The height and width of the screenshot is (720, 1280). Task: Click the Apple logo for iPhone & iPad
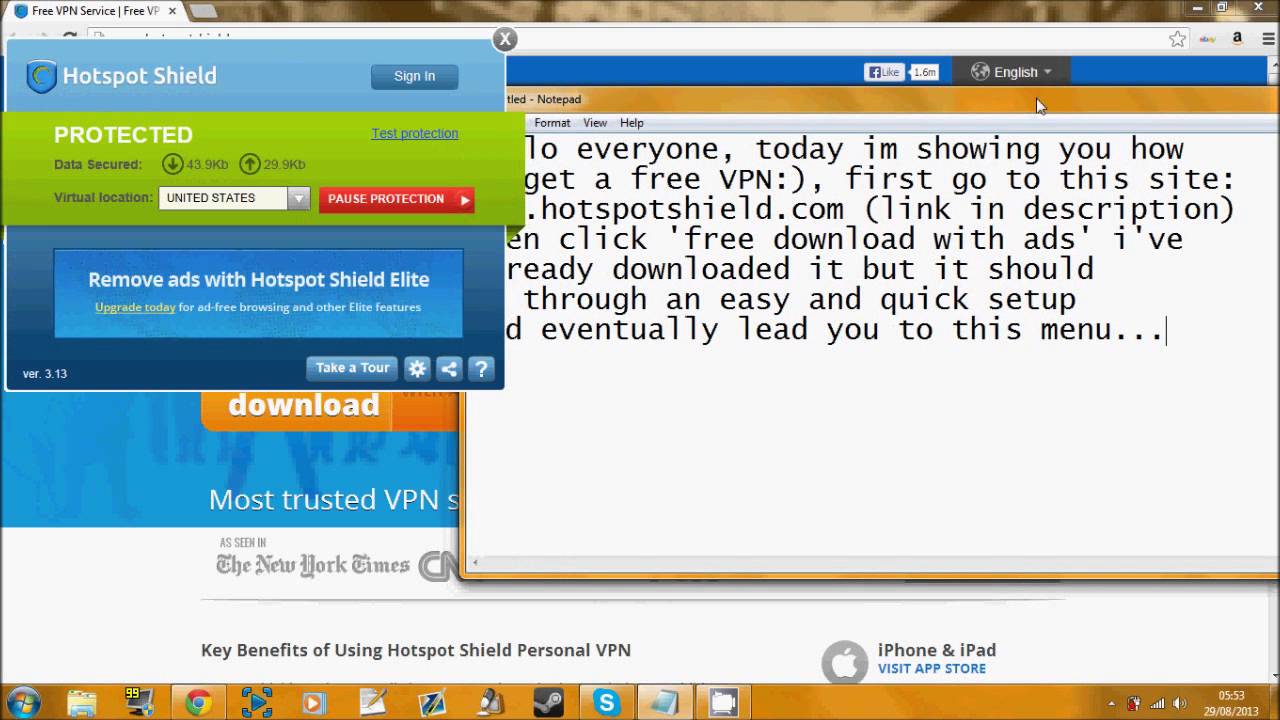845,662
